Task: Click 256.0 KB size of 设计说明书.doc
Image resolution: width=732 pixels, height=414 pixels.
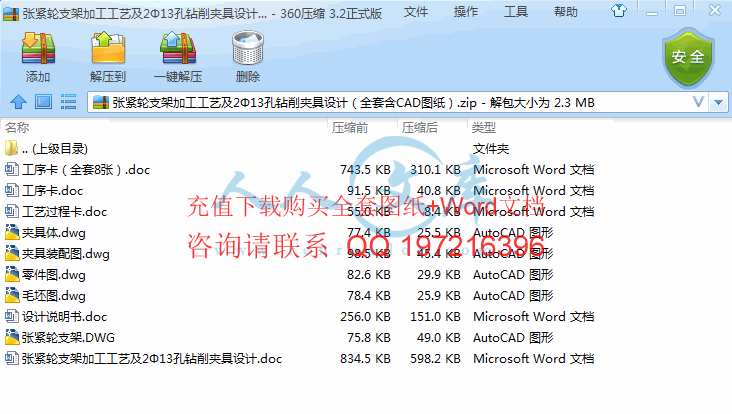Action: 365,316
